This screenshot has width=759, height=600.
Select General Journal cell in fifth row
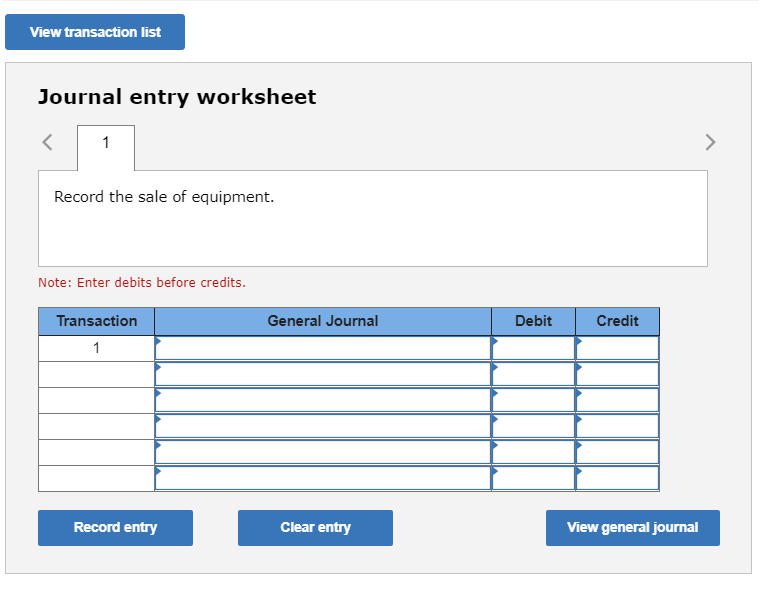coord(323,452)
